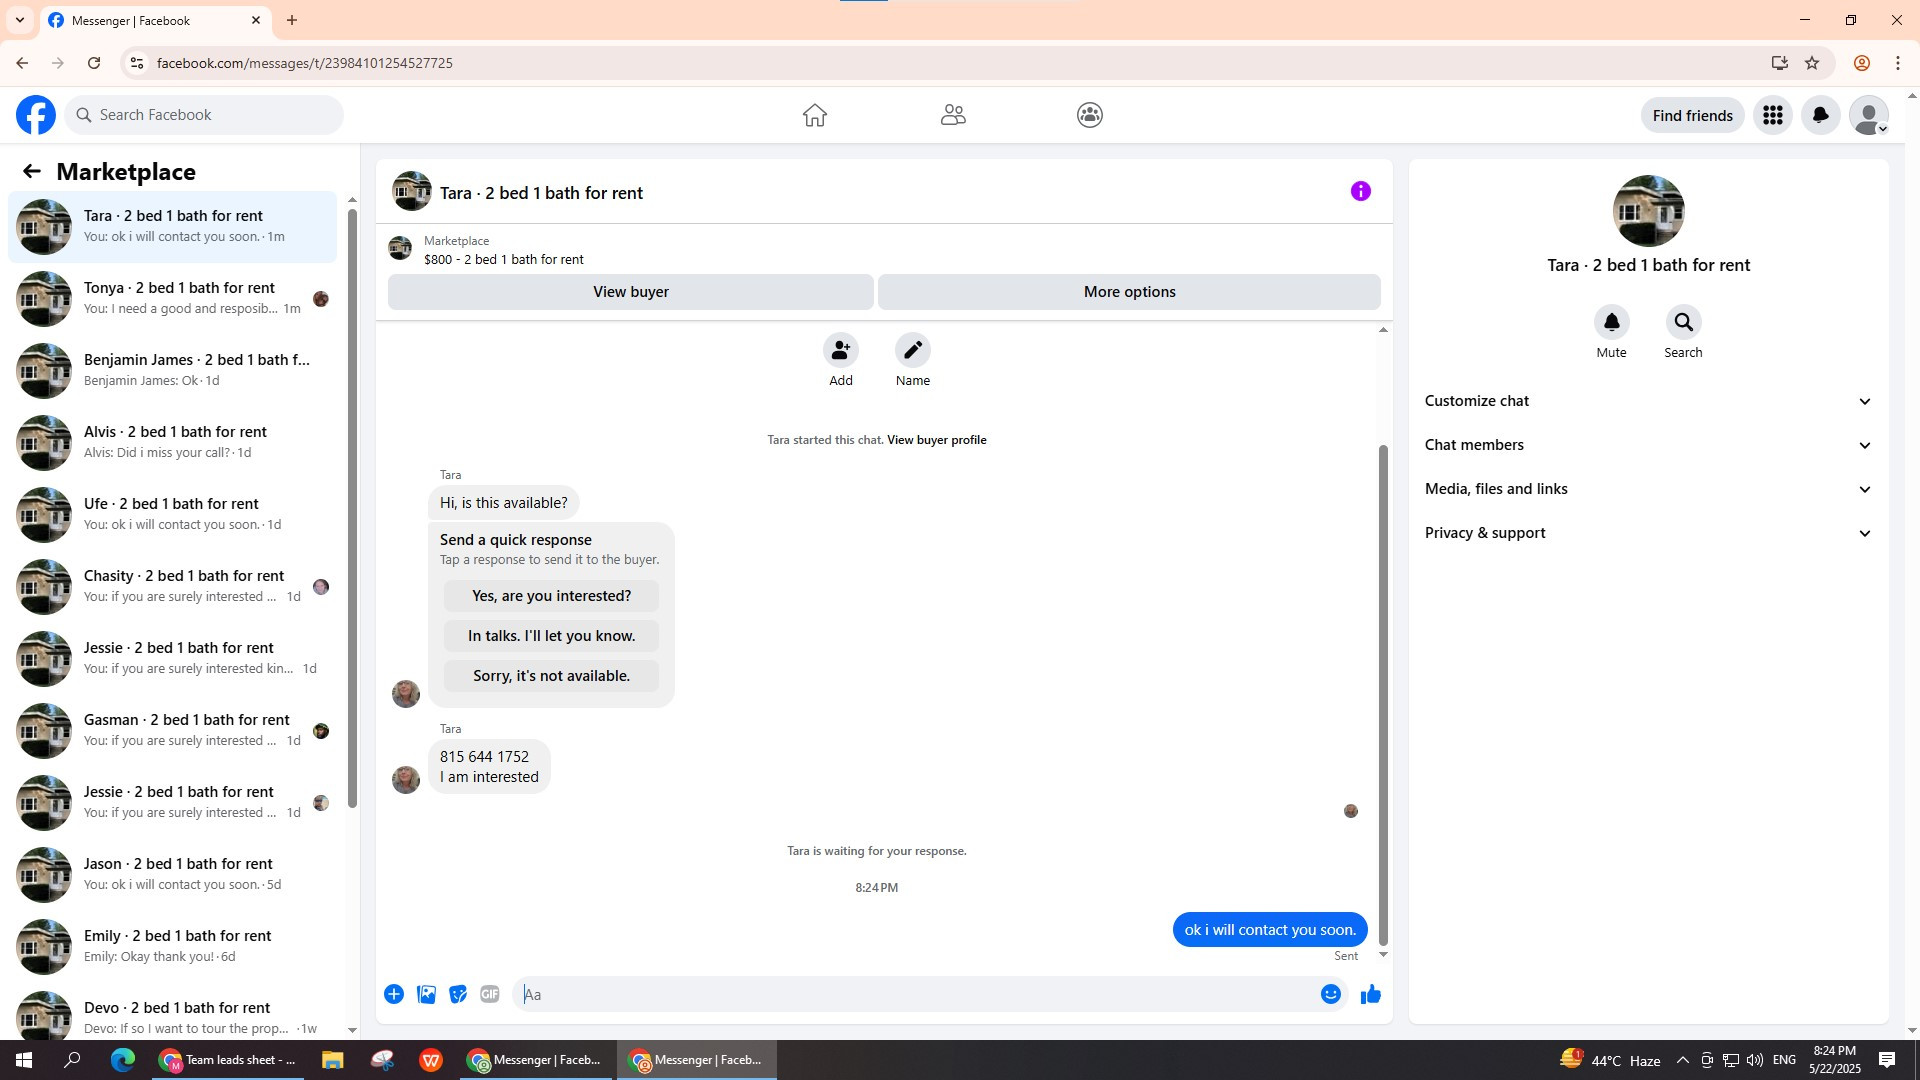The height and width of the screenshot is (1080, 1920).
Task: Reload the browser page
Action: point(94,63)
